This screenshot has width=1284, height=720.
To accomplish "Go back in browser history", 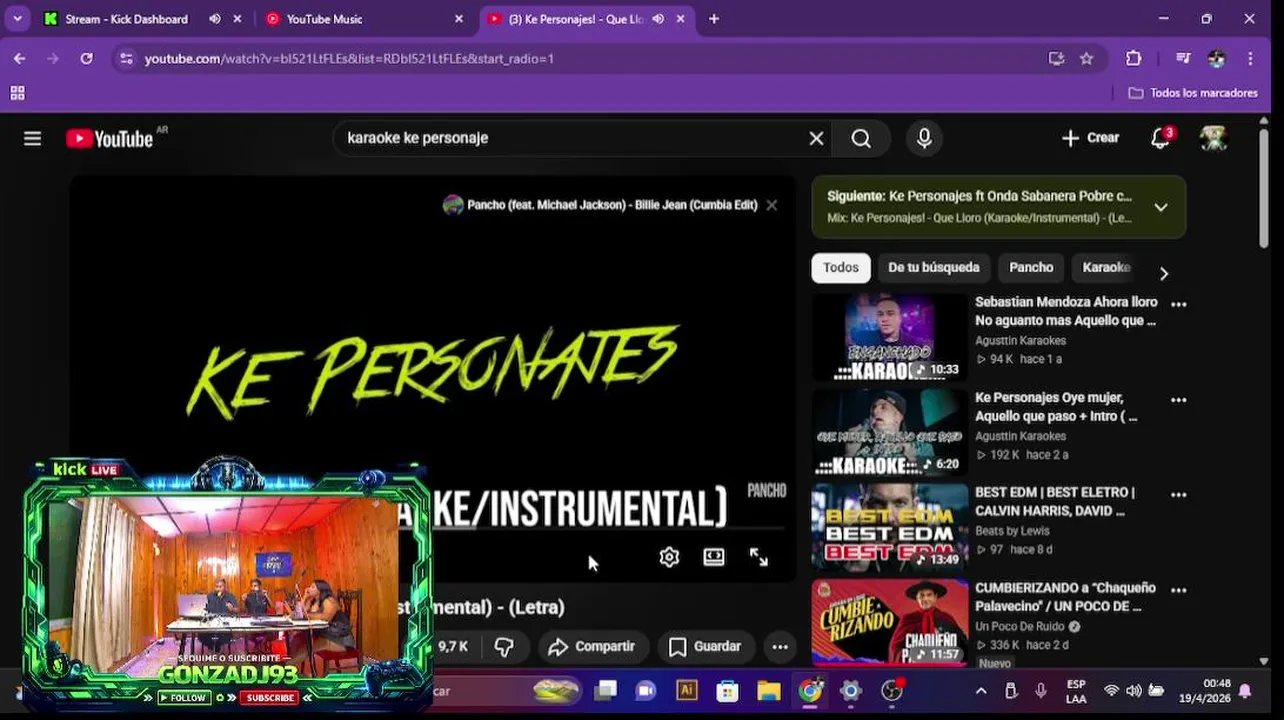I will (x=19, y=59).
